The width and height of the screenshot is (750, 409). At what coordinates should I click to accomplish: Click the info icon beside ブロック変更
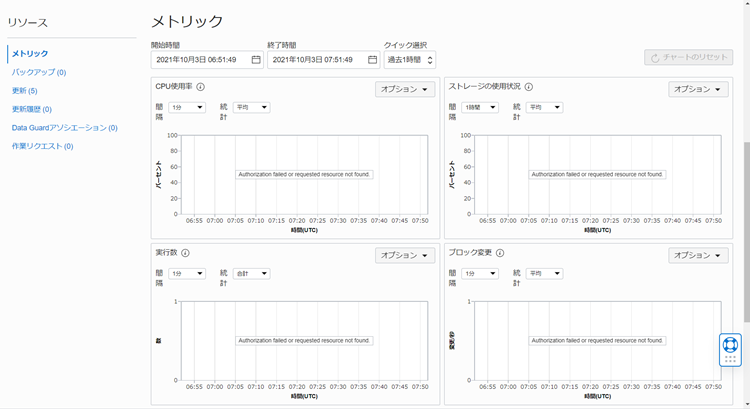click(500, 253)
